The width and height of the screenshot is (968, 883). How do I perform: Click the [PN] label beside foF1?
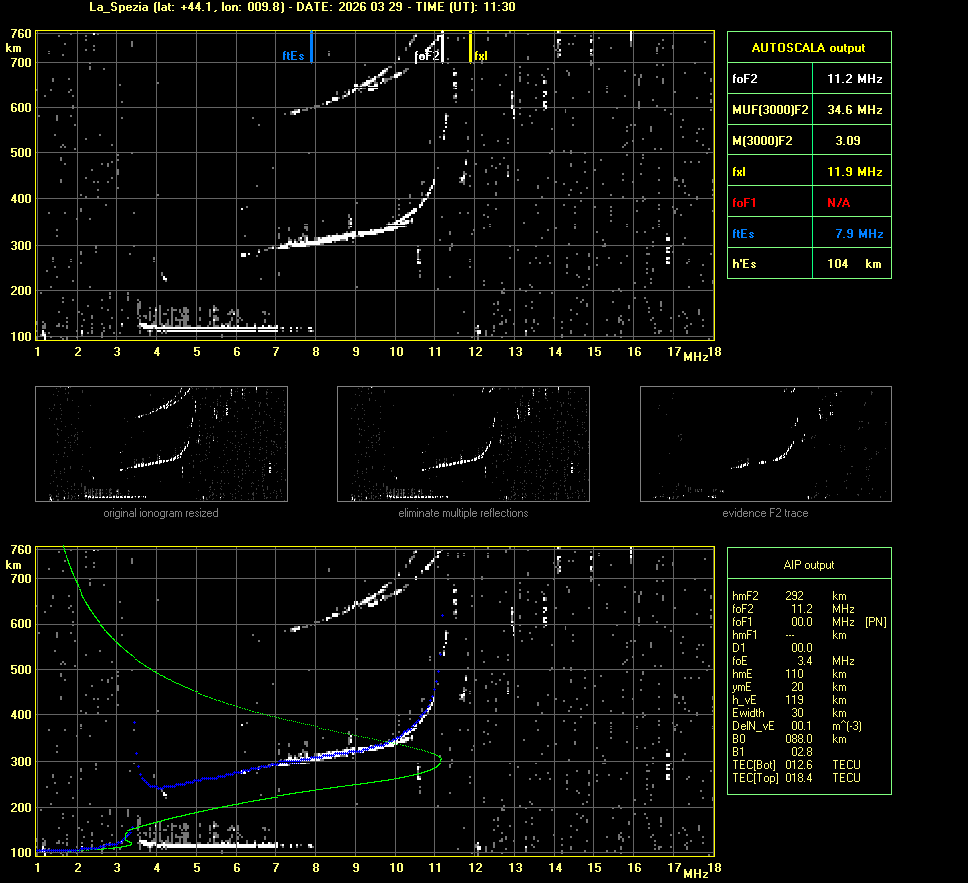(x=875, y=621)
